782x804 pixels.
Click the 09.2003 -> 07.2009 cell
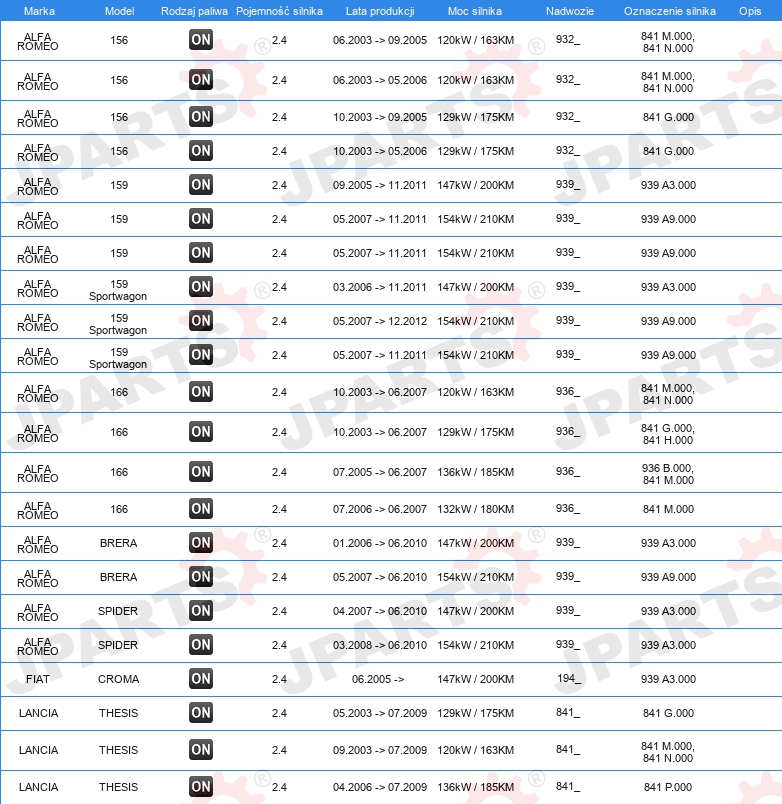click(x=379, y=750)
